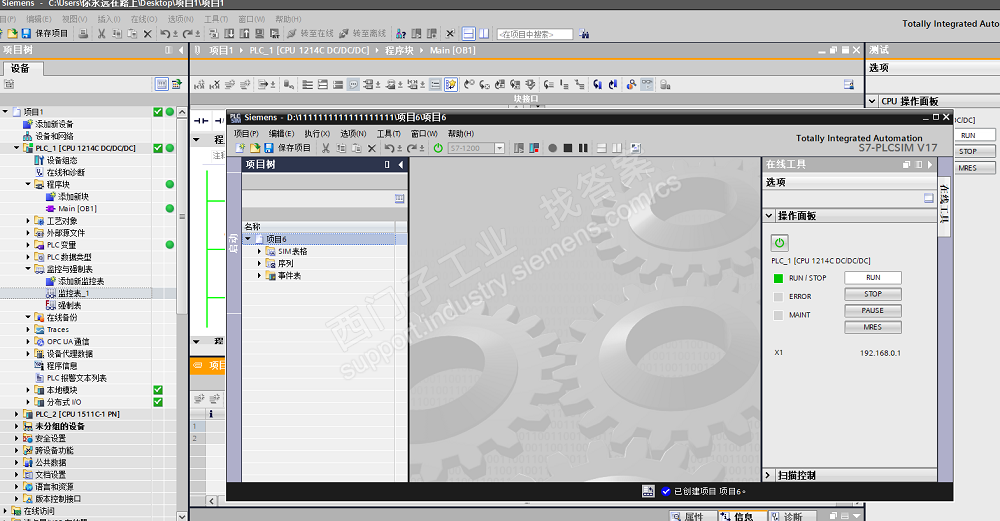
Task: Collapse PLCSIM project tree with arrow icon
Action: click(x=401, y=165)
